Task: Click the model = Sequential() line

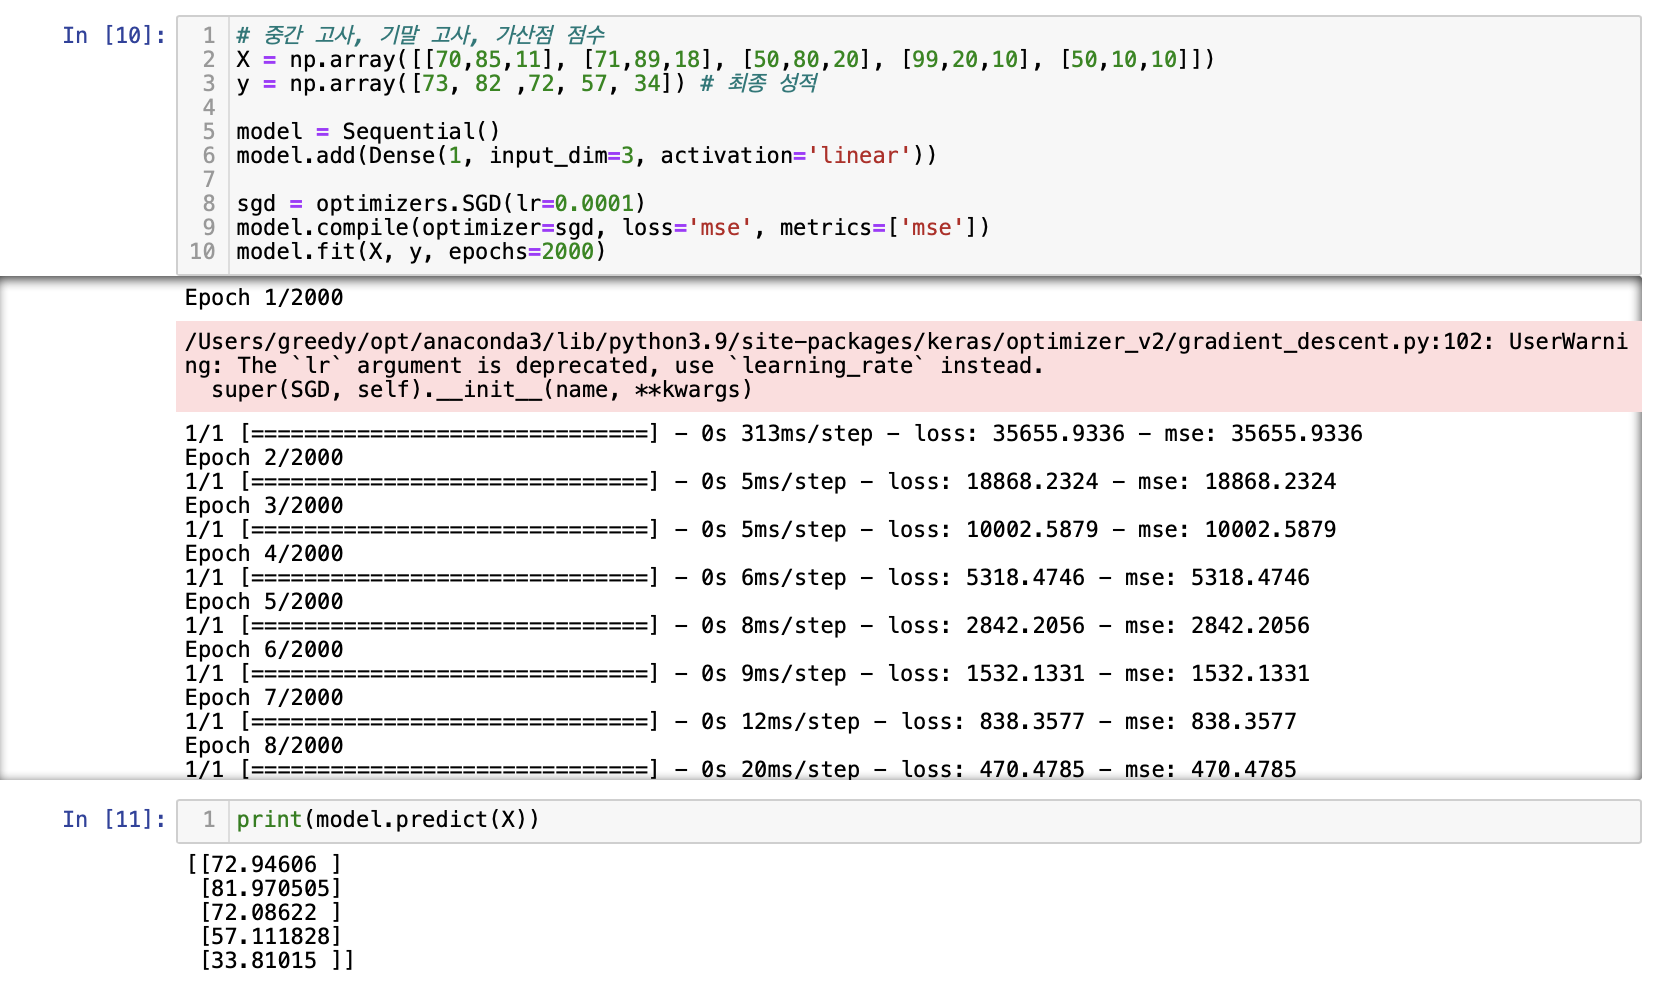Action: [368, 132]
